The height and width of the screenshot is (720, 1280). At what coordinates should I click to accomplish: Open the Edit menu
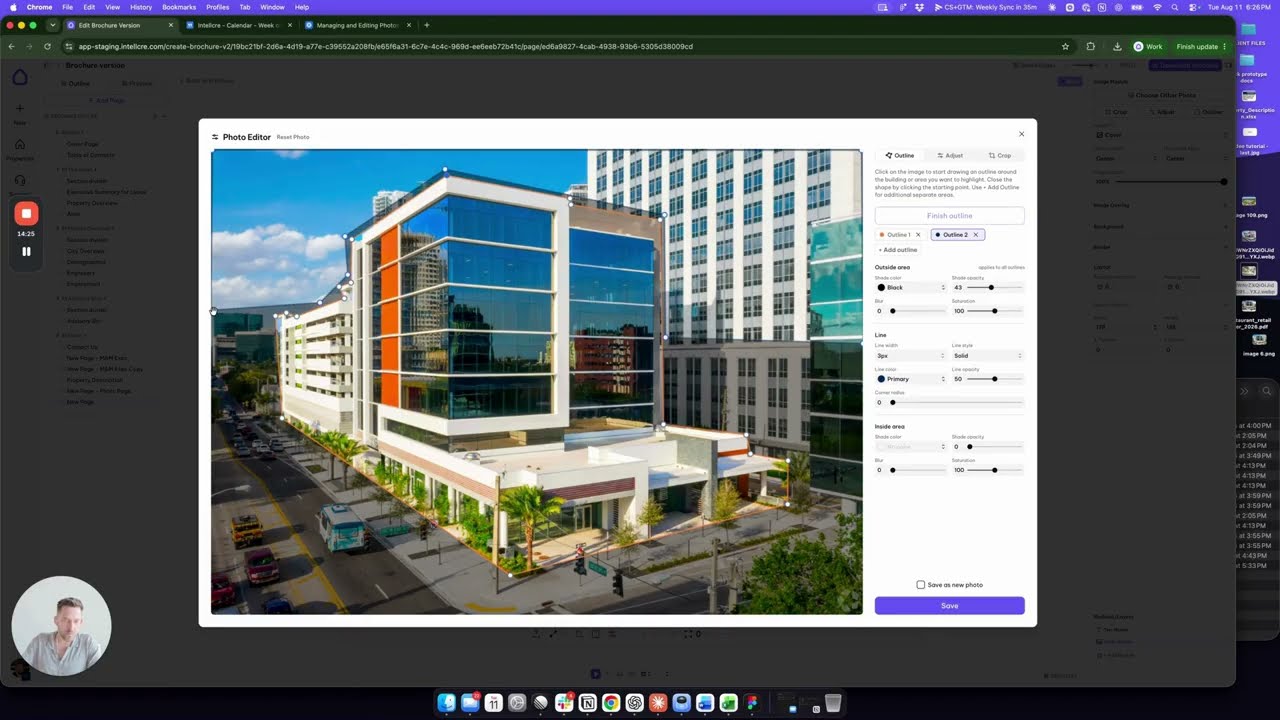point(89,7)
